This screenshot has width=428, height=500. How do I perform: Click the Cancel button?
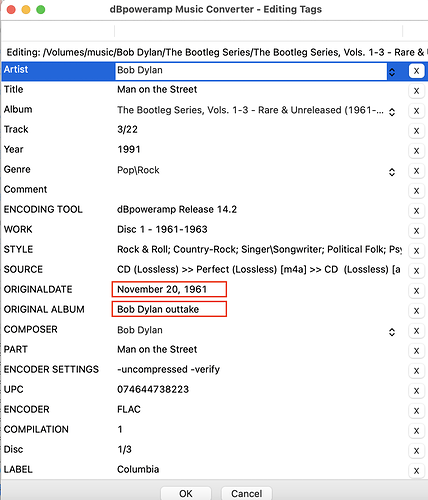247,493
